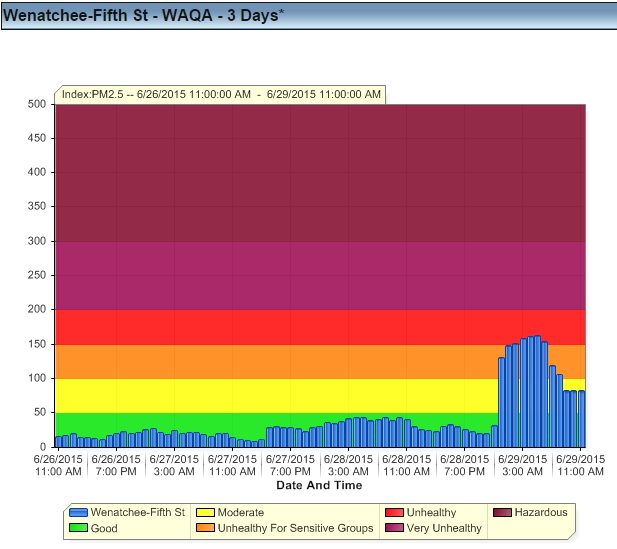Click the 350 y-axis label
The width and height of the screenshot is (617, 549).
(37, 206)
